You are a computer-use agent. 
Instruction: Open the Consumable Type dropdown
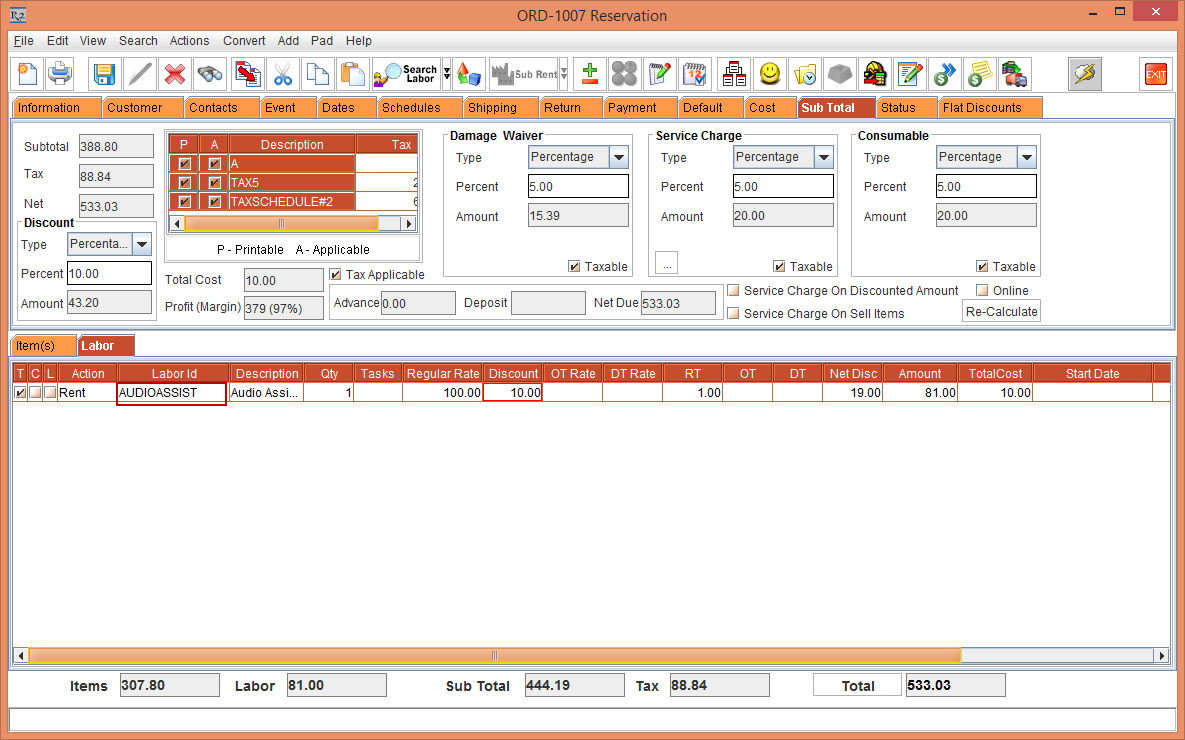click(x=1026, y=157)
